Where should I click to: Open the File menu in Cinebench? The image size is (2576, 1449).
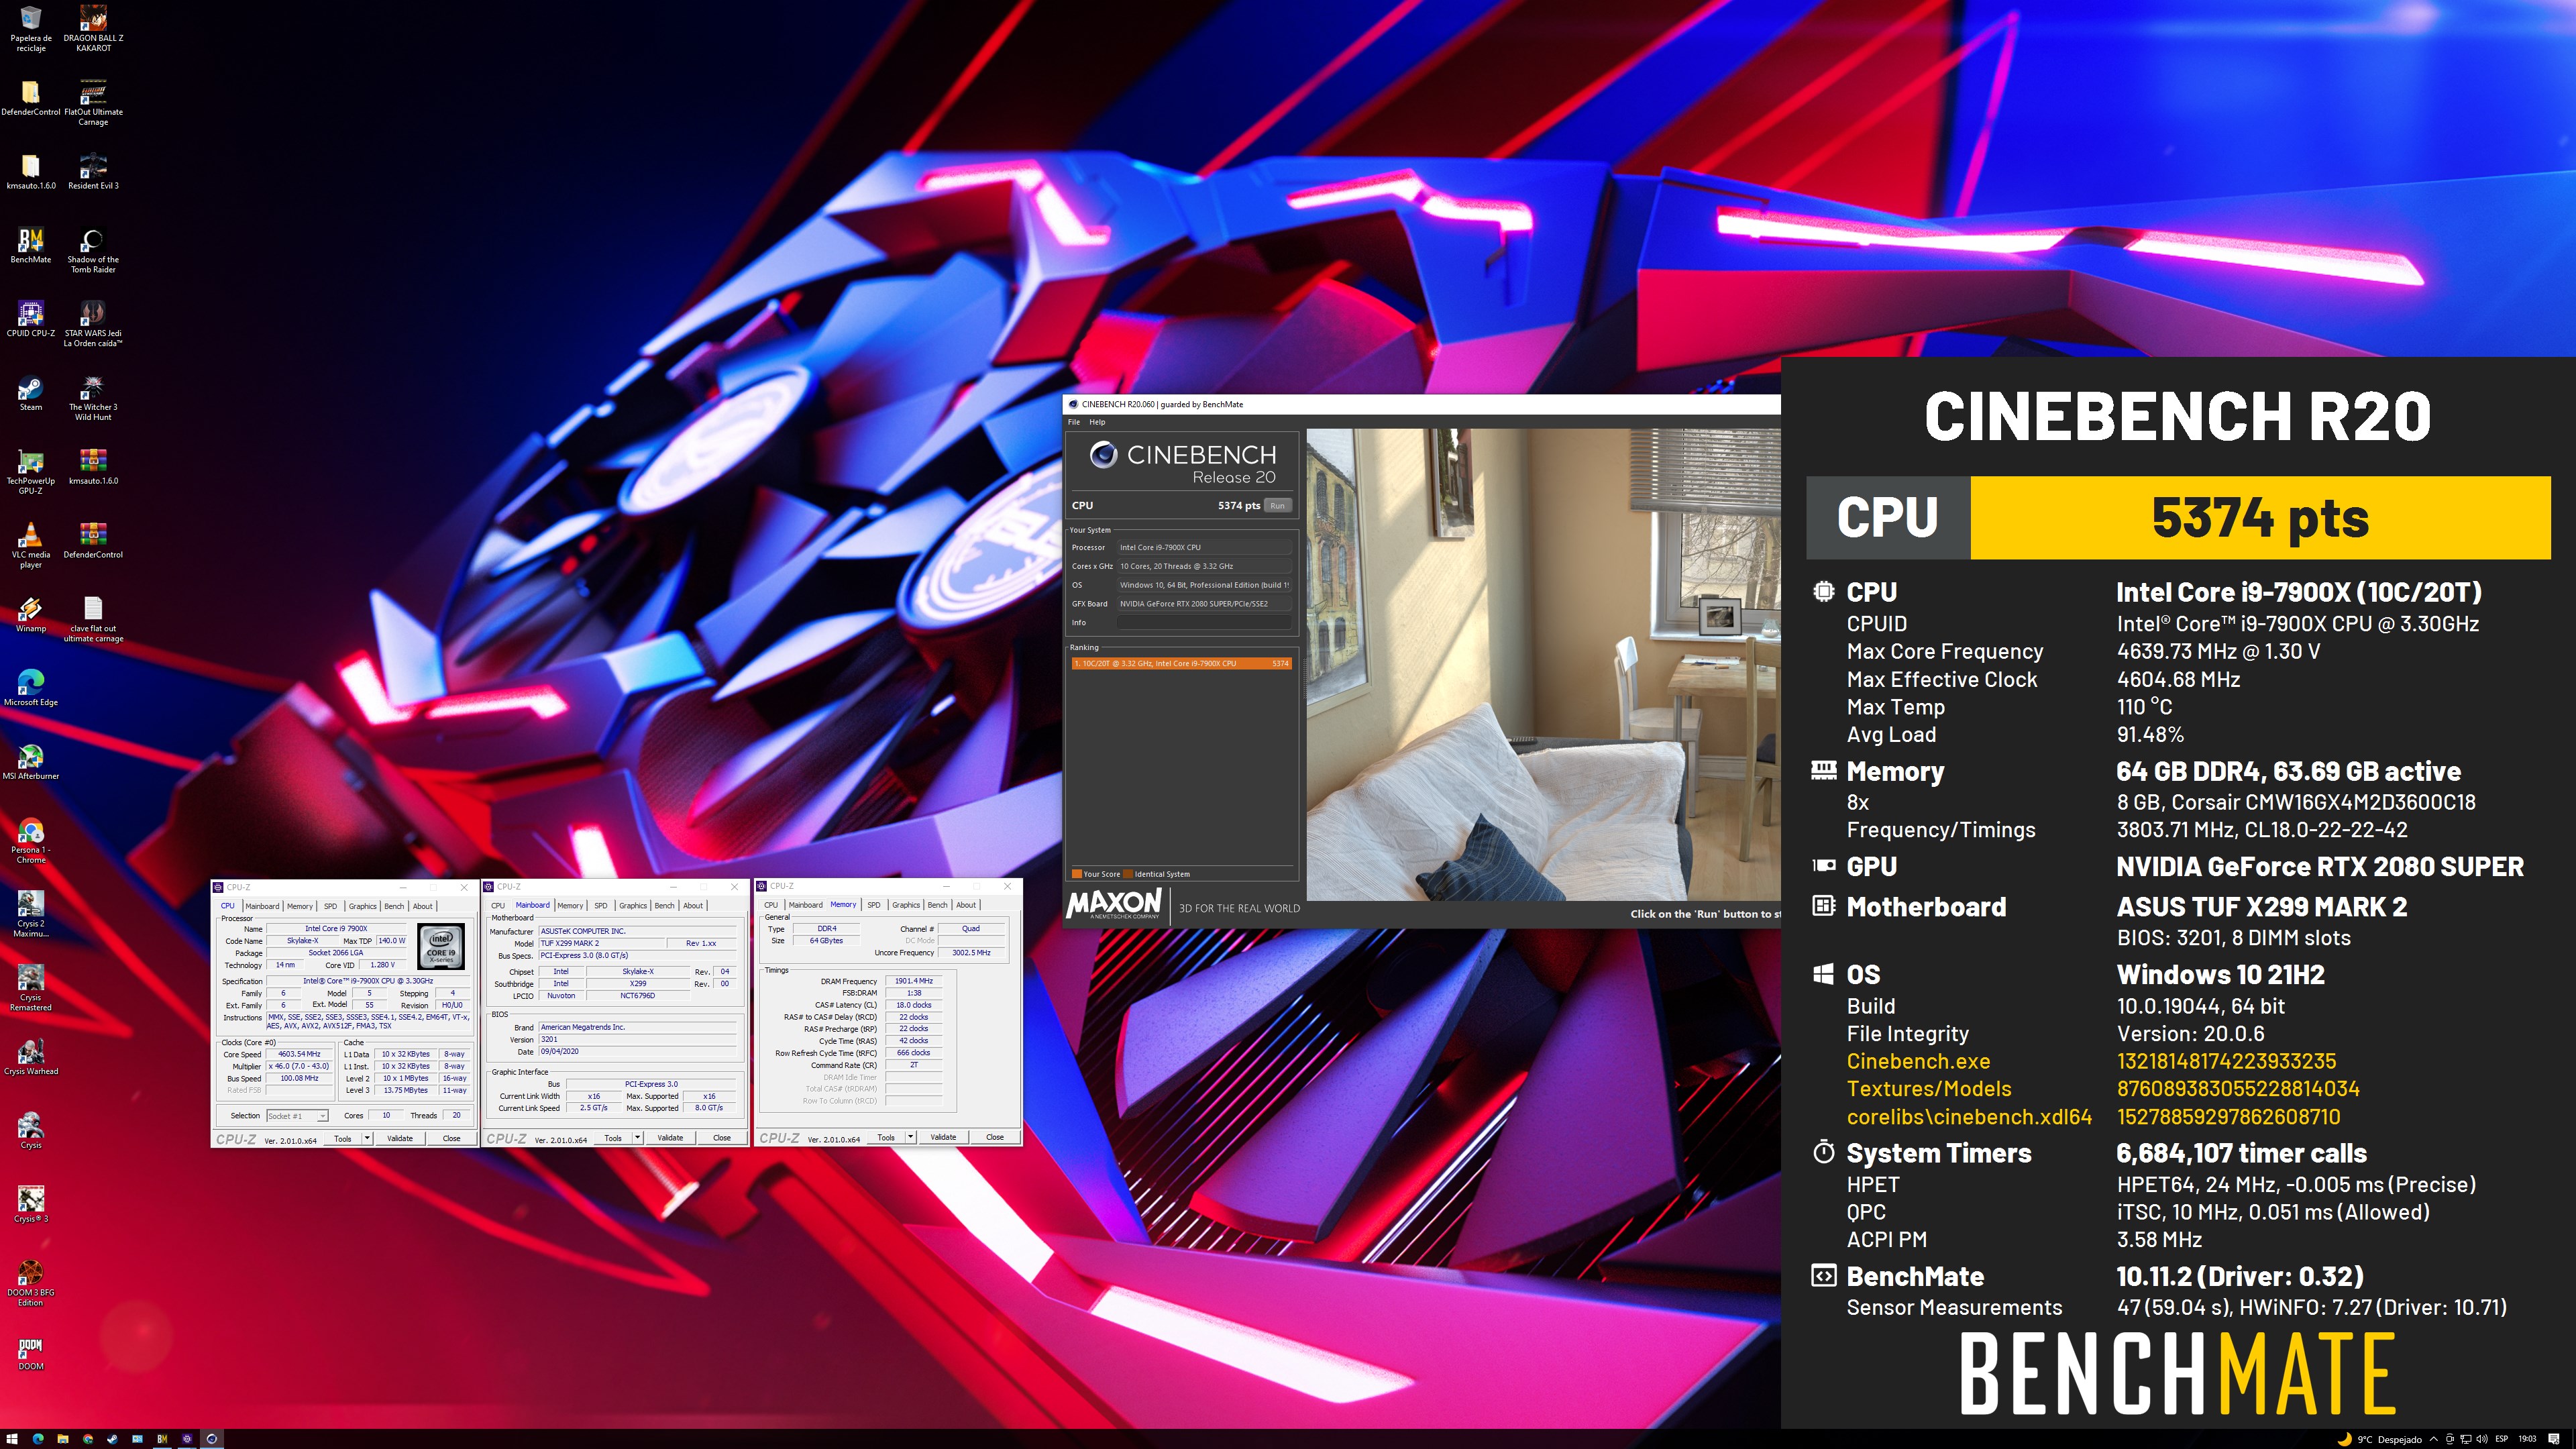(1074, 422)
